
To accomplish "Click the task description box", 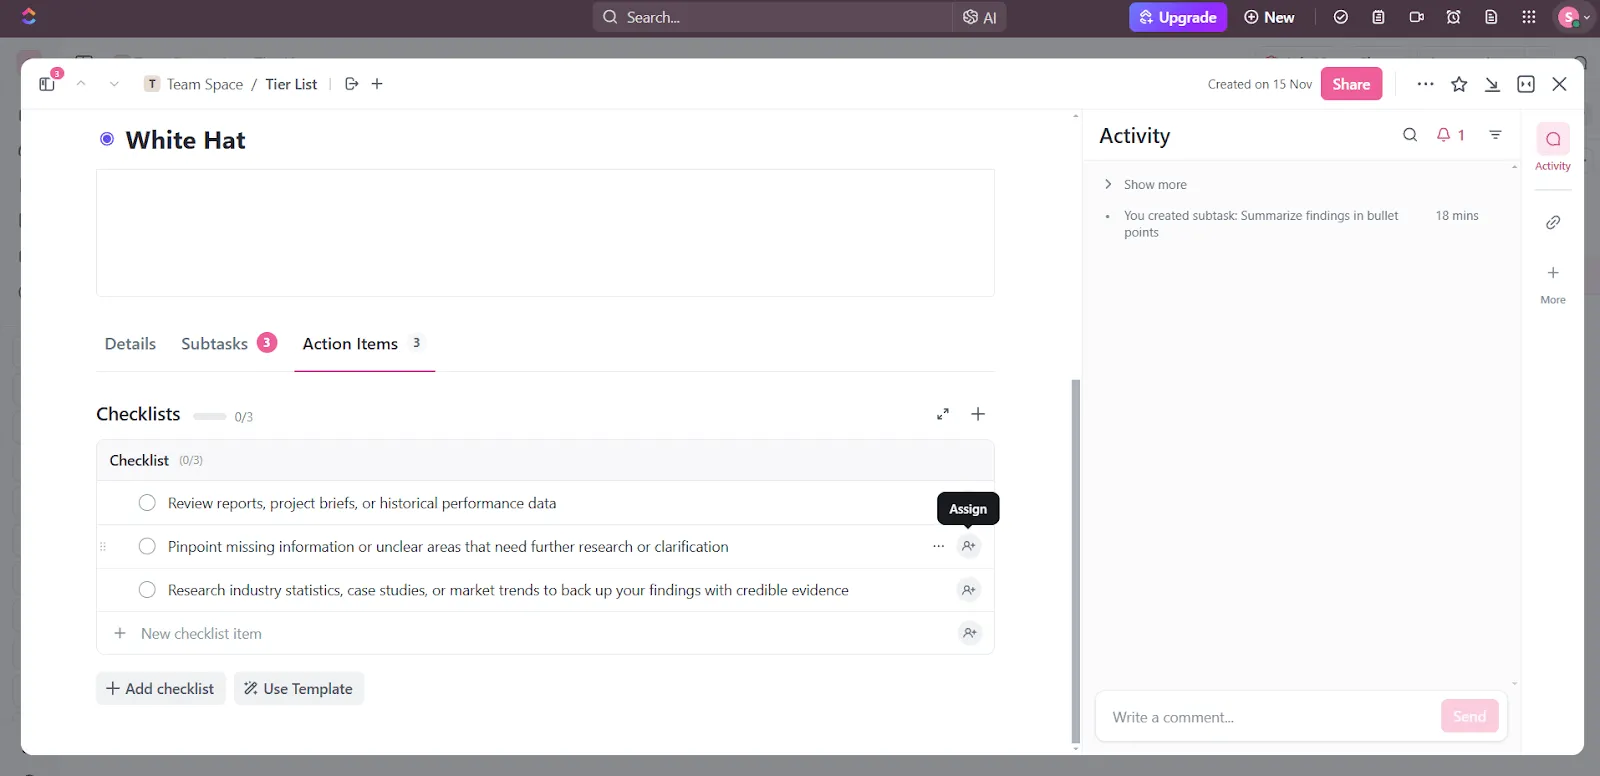I will [x=545, y=233].
